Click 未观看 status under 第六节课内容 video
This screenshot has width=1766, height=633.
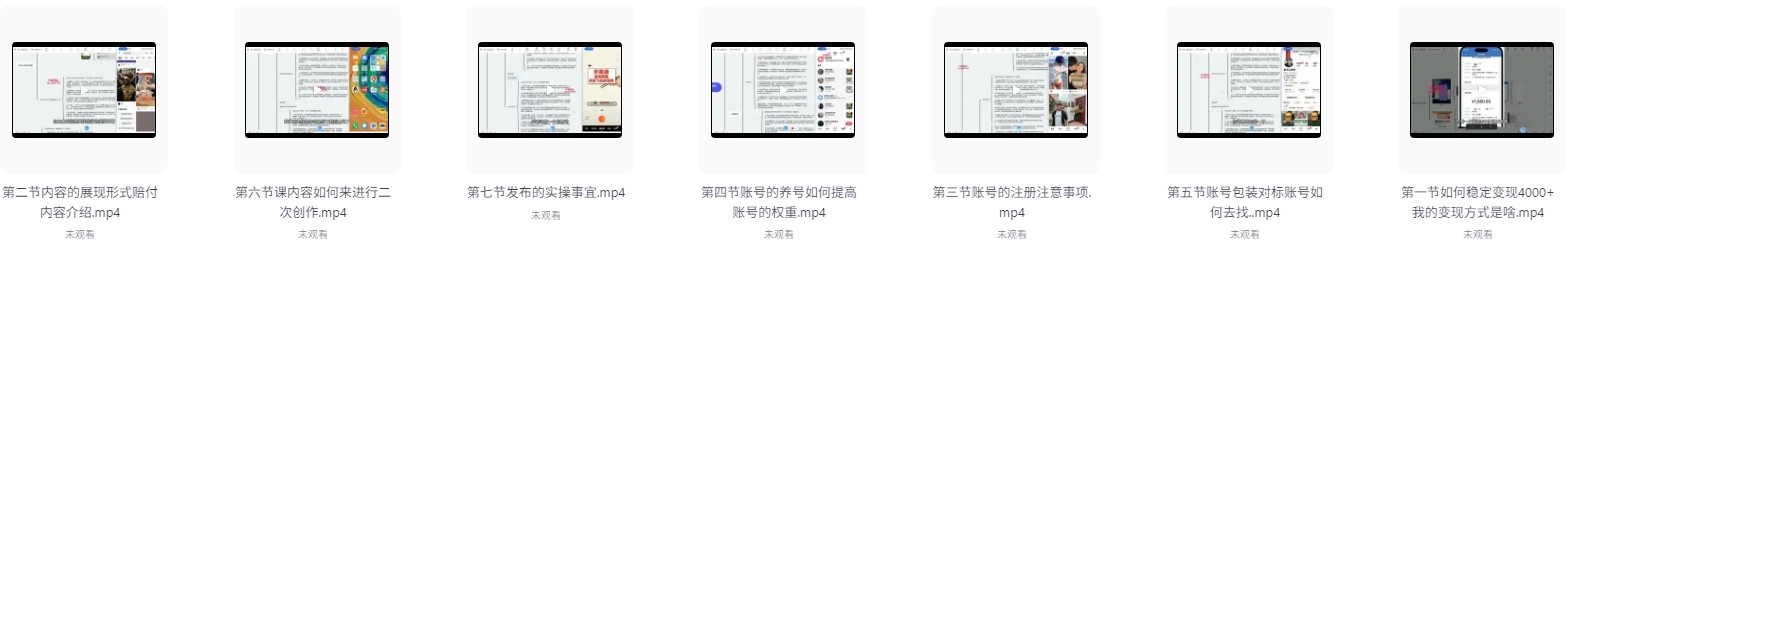[x=313, y=234]
